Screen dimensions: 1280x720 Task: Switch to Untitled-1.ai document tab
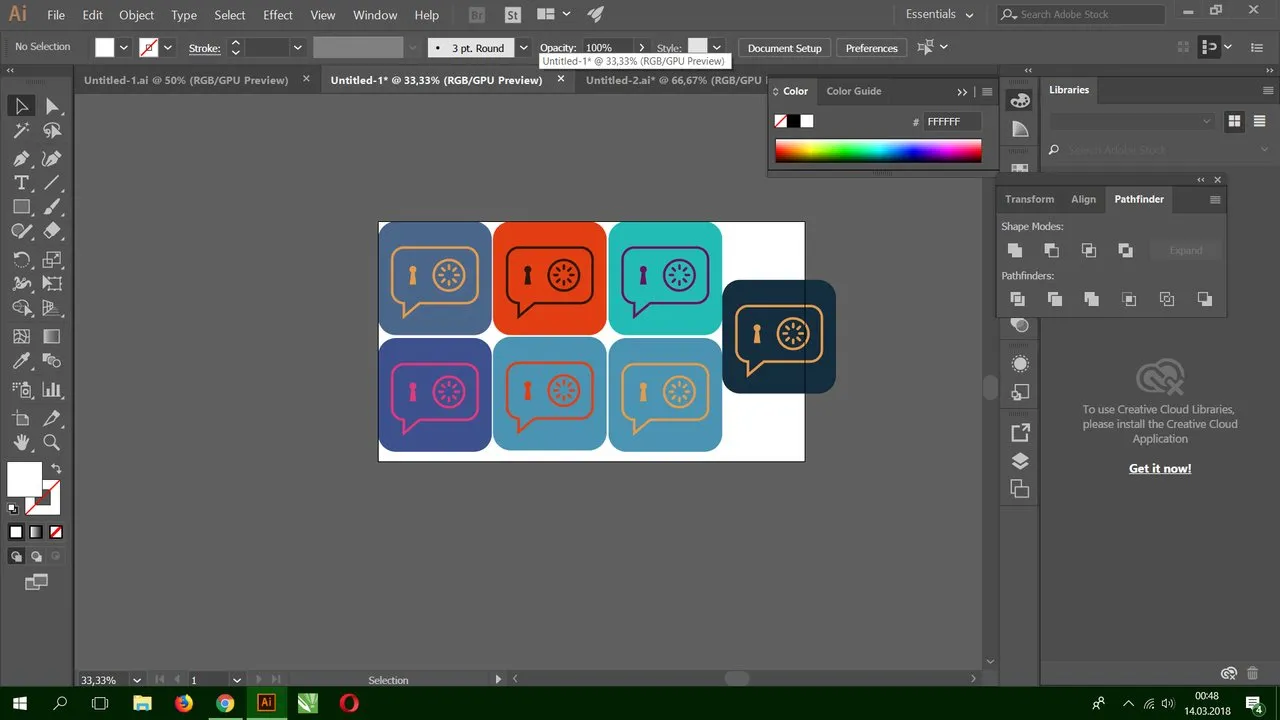(186, 80)
